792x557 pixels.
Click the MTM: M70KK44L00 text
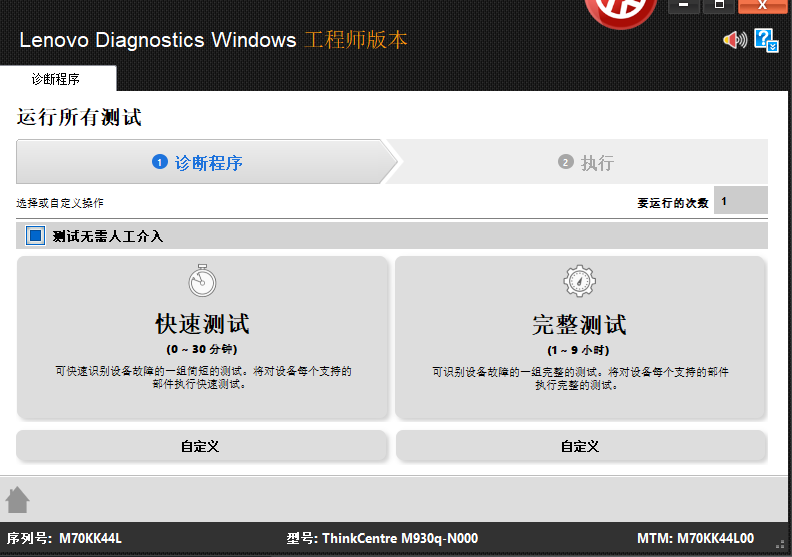696,538
